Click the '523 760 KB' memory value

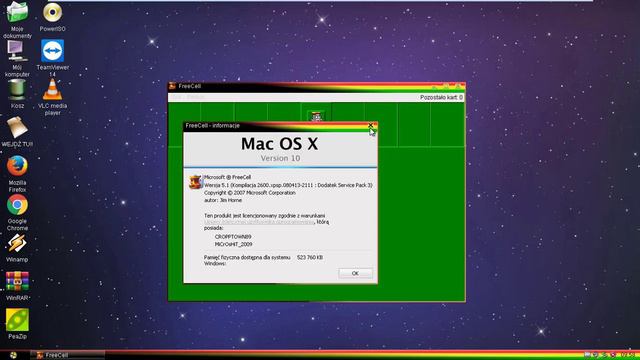click(x=310, y=257)
